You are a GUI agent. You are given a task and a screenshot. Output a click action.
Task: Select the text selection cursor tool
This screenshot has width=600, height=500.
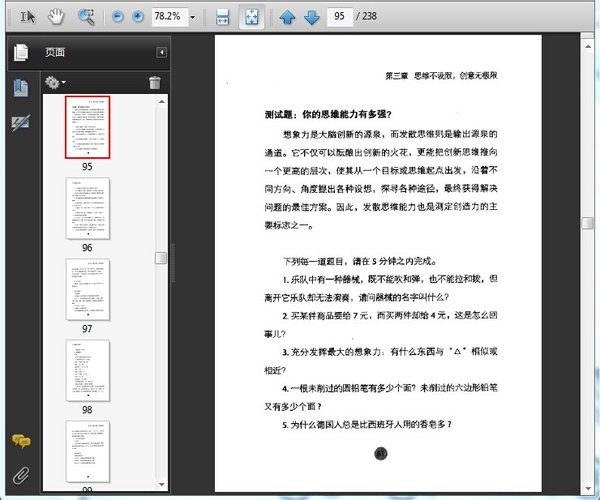pos(28,17)
